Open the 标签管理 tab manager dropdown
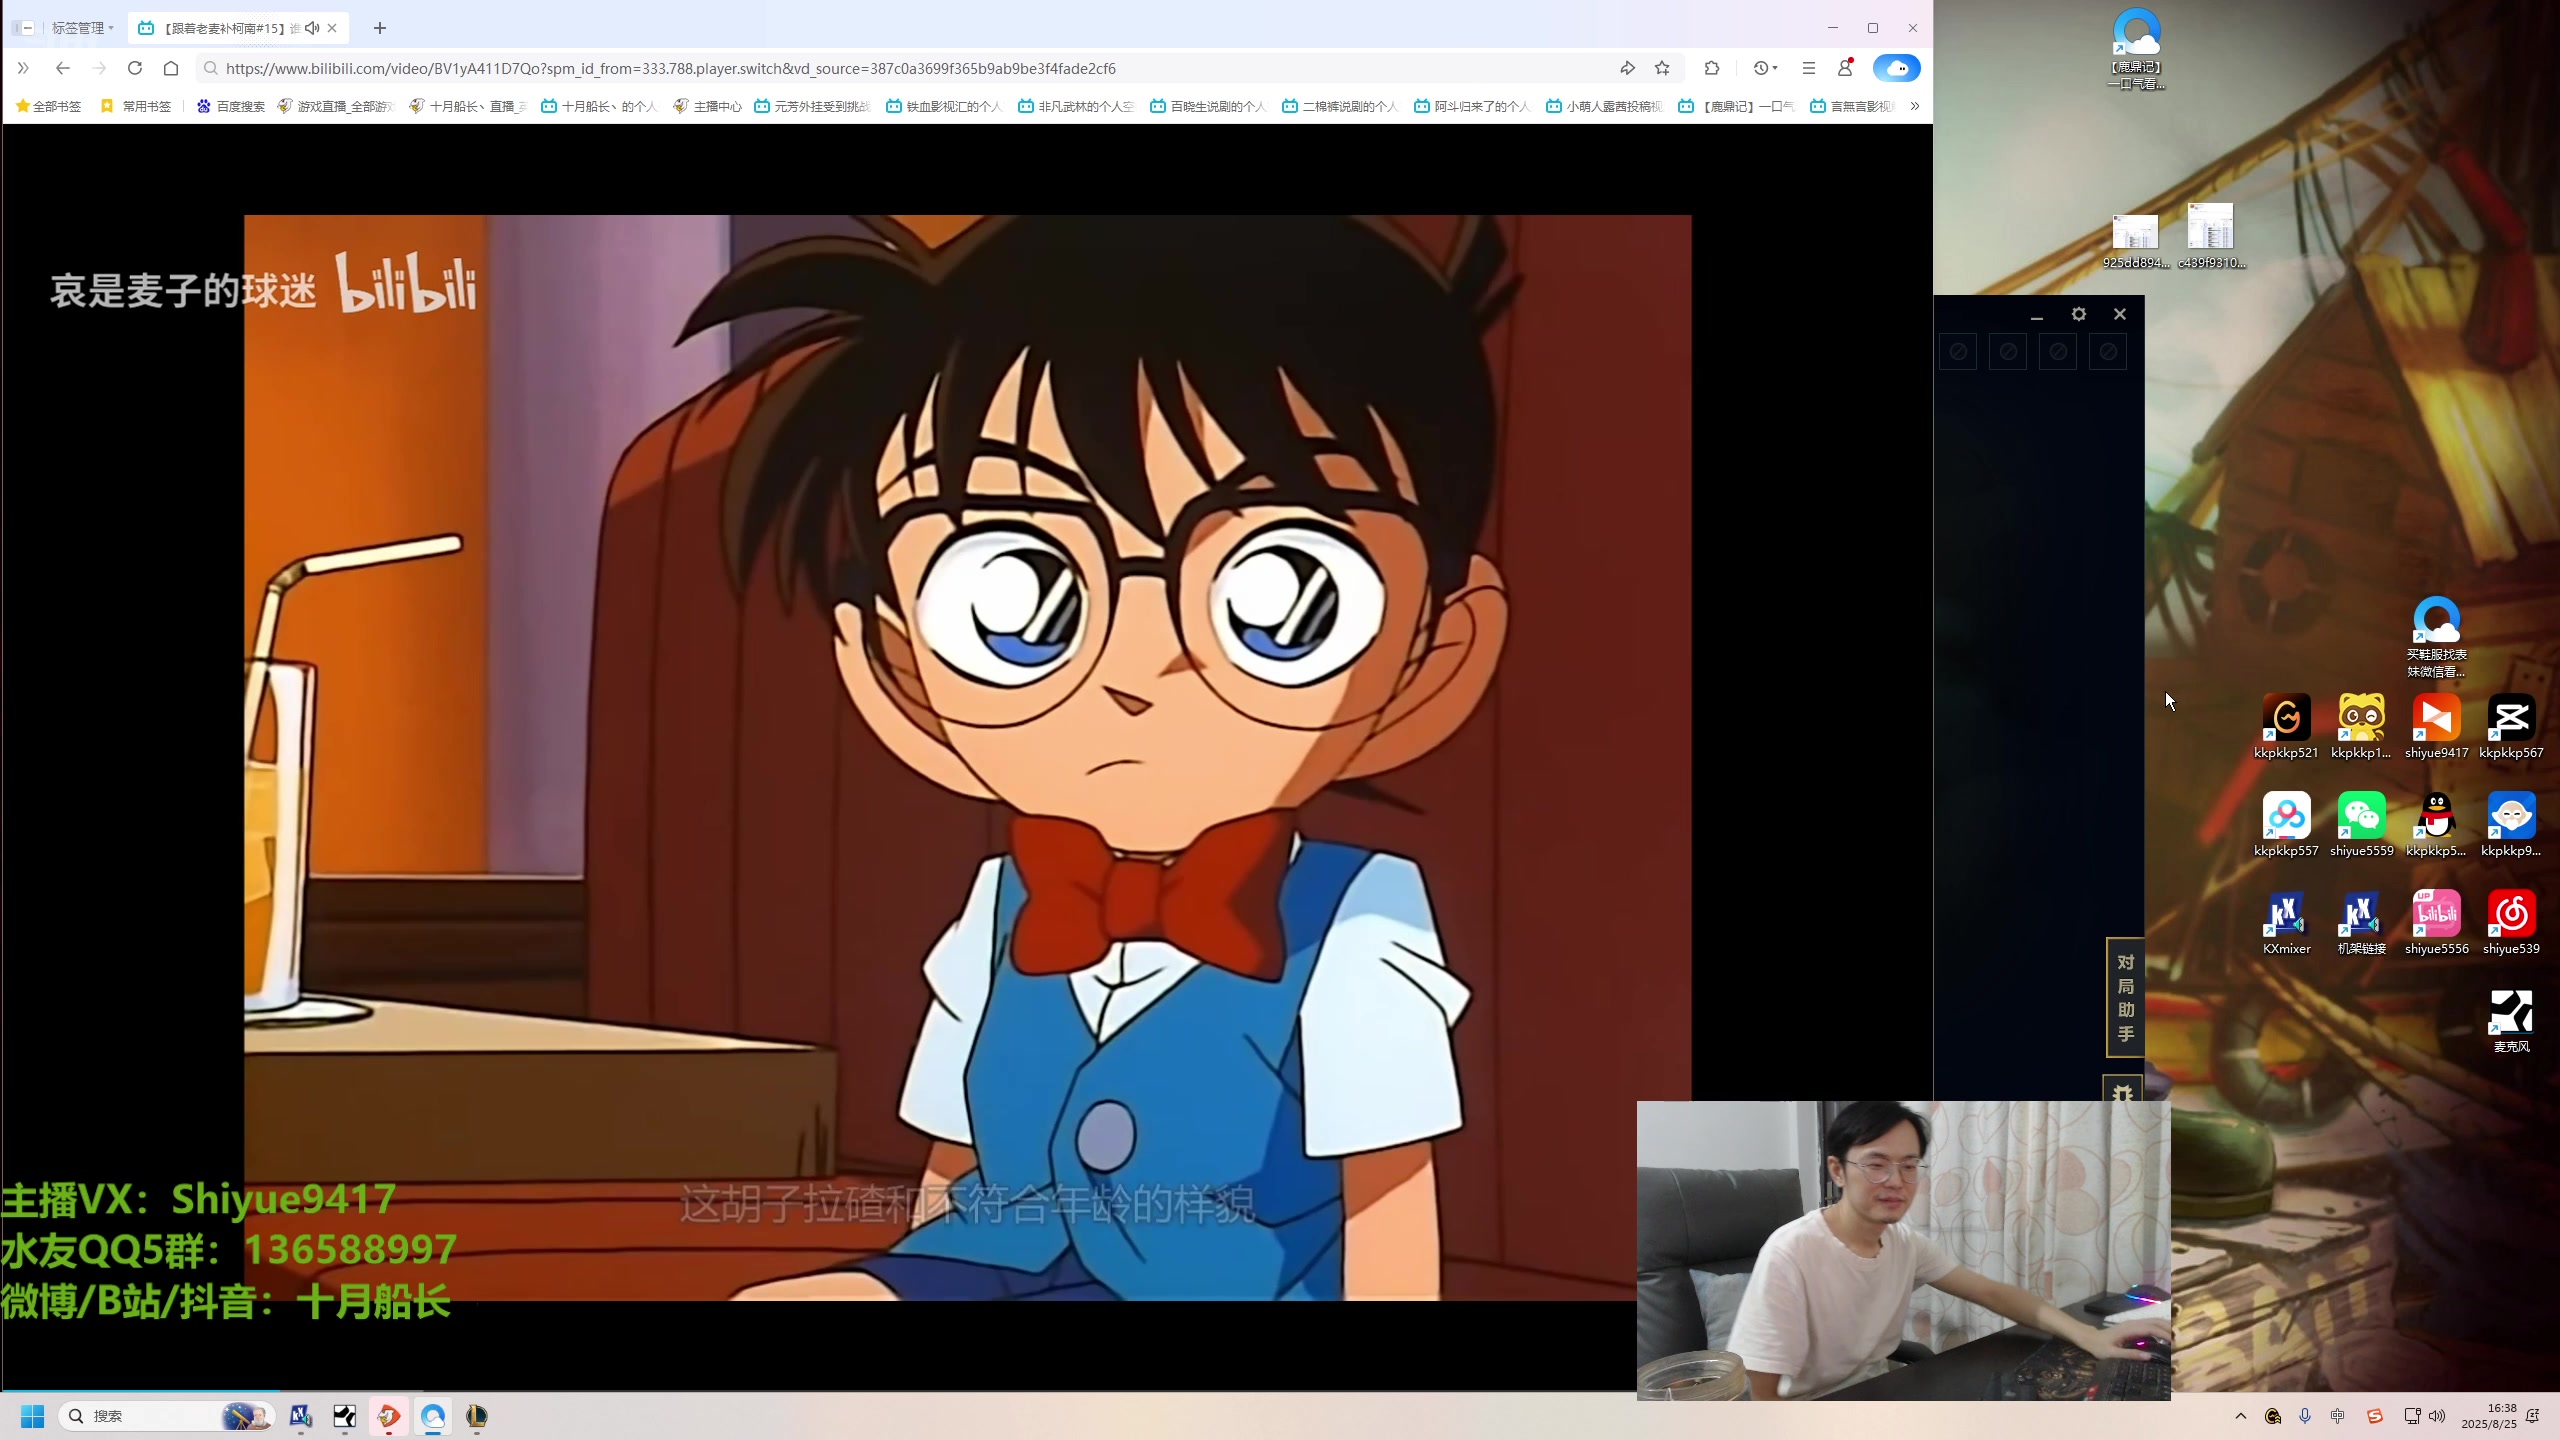 pos(83,28)
